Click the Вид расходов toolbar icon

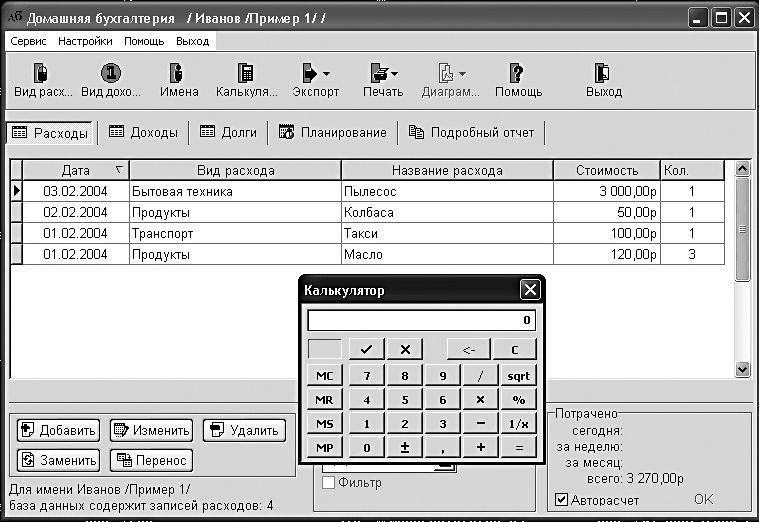(43, 79)
